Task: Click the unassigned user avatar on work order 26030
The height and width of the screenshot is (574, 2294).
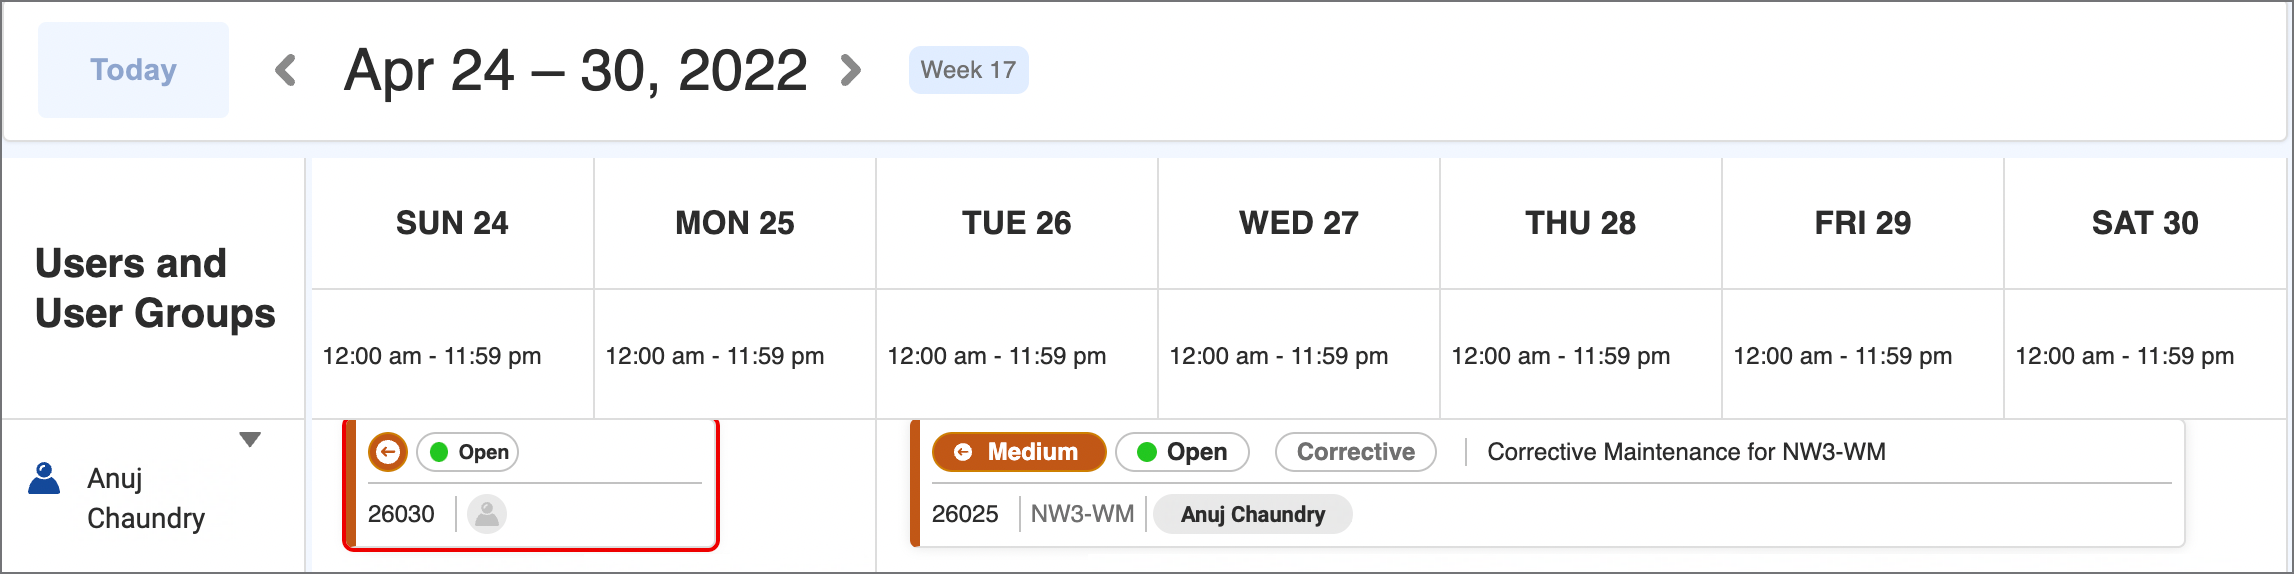Action: (487, 514)
